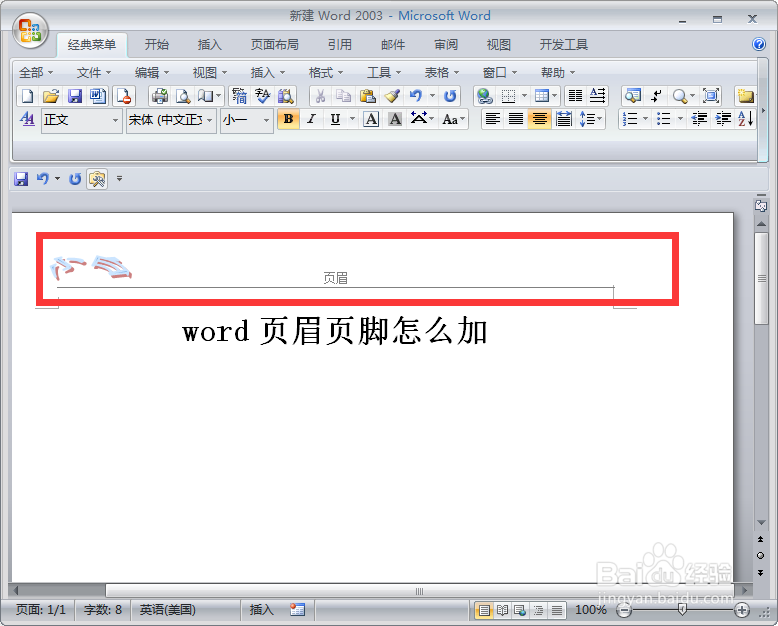778x626 pixels.
Task: Run the spelling and grammar check icon
Action: (262, 96)
